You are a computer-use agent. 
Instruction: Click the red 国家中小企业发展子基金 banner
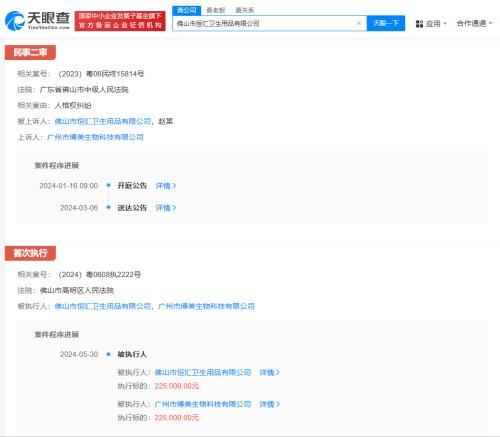click(x=120, y=21)
